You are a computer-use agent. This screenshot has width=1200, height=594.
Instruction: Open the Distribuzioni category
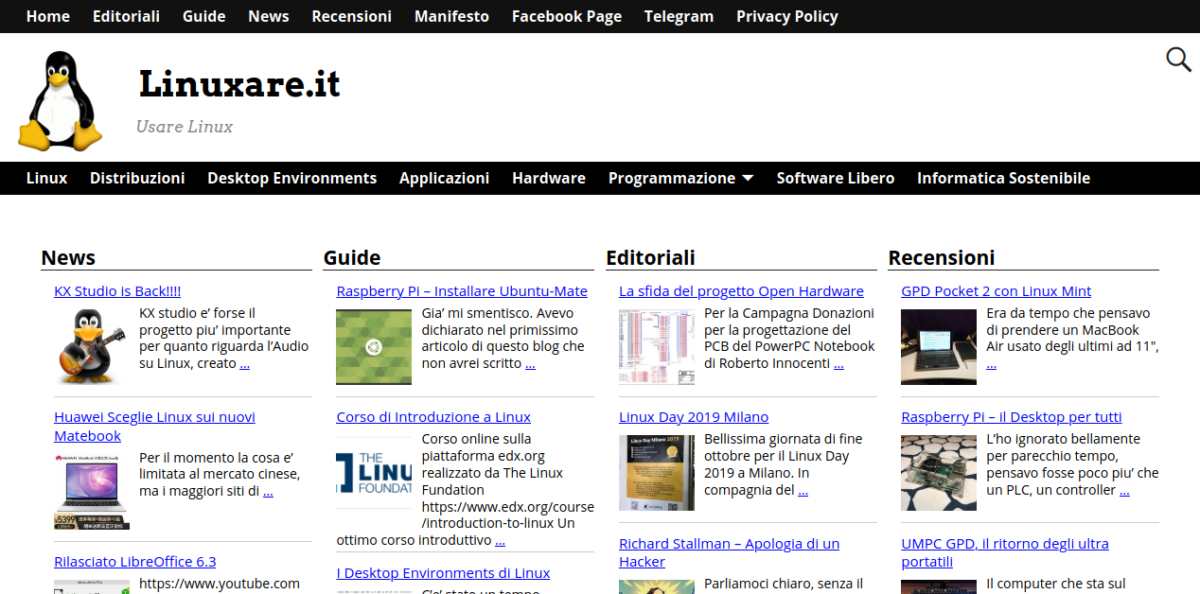pos(137,178)
